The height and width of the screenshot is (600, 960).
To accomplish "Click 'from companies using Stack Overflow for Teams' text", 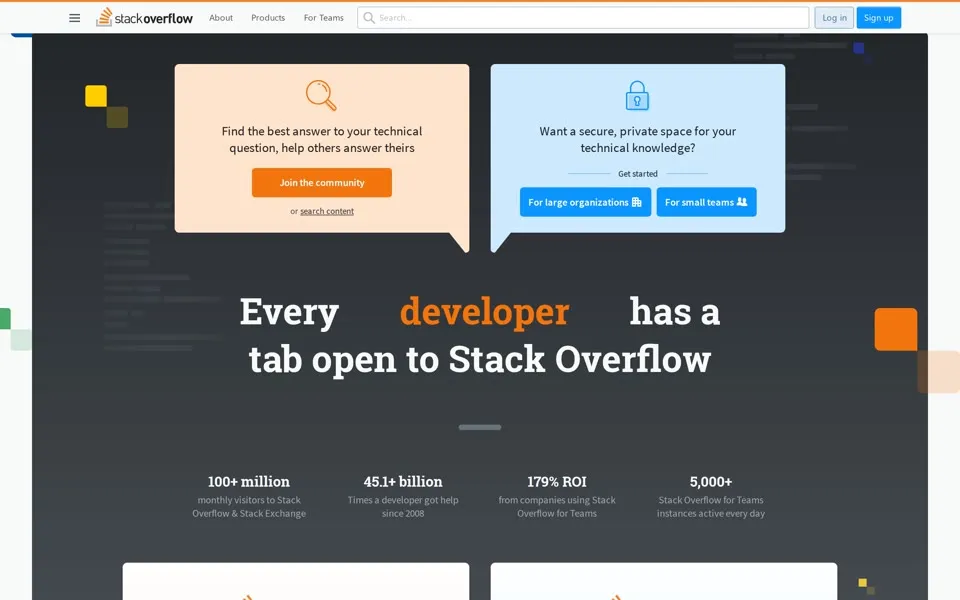I will (557, 507).
